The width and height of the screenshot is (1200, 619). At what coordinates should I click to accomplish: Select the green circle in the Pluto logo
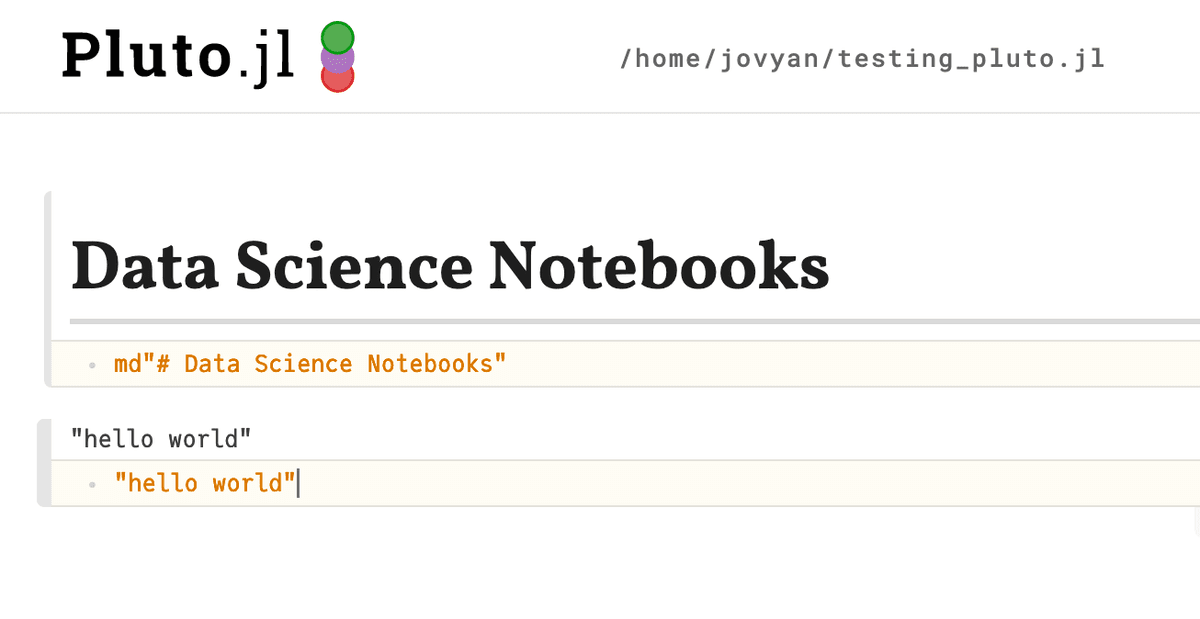[337, 35]
